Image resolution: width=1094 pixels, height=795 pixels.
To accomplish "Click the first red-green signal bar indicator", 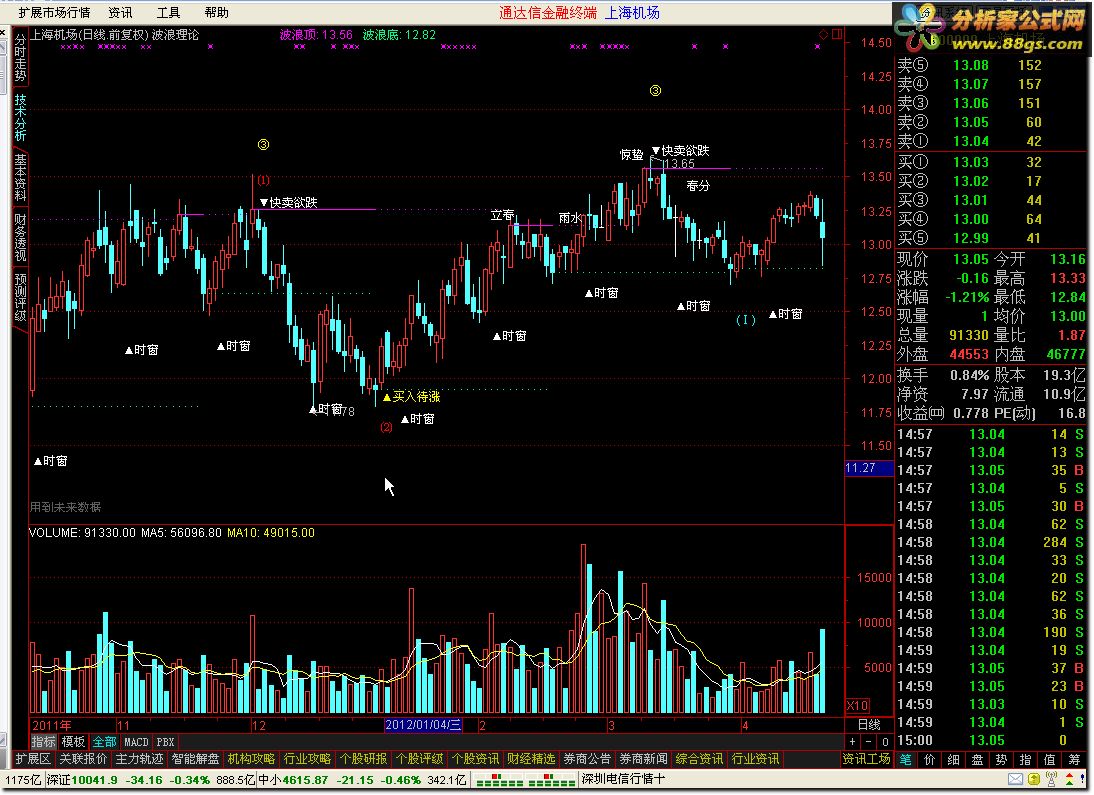I will click(499, 780).
